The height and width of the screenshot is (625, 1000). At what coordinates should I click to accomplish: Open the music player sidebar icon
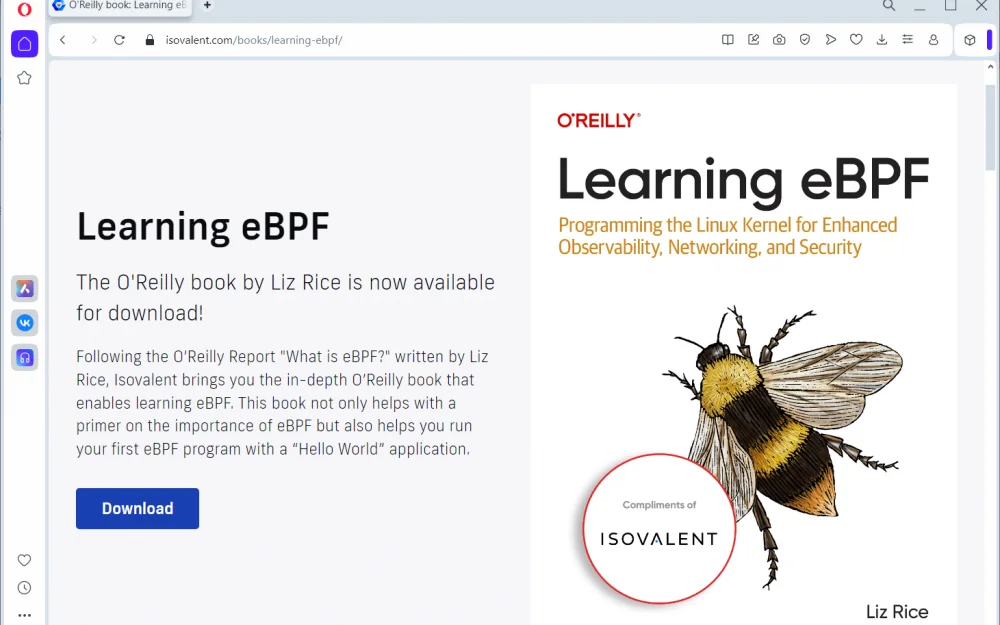tap(25, 358)
